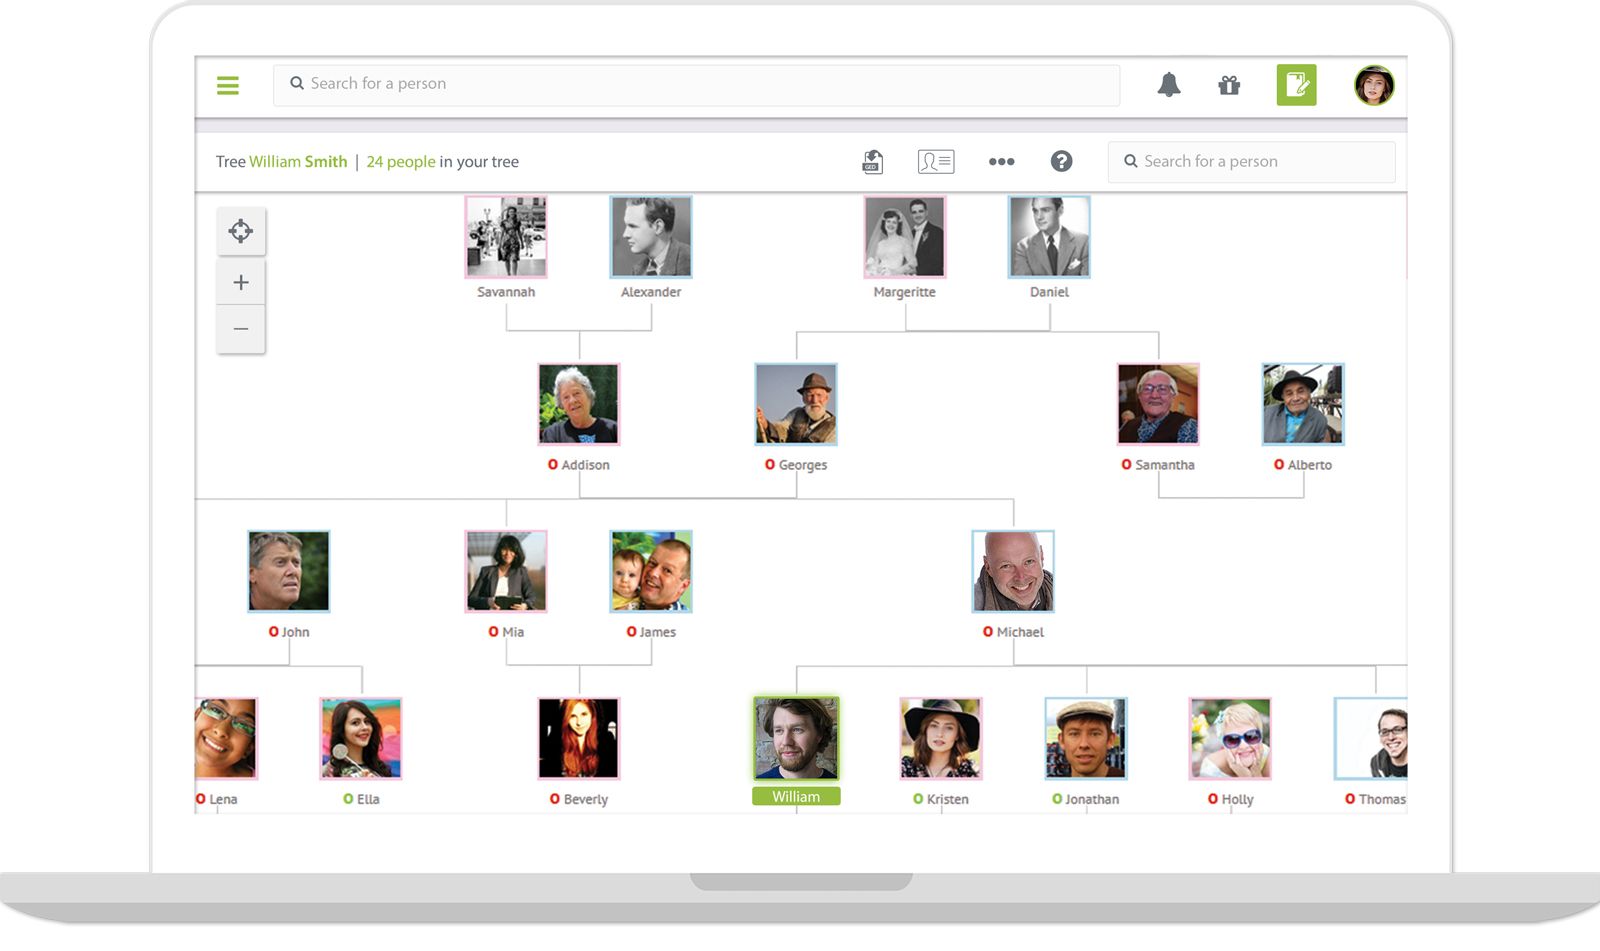This screenshot has width=1600, height=951.
Task: Export the tree with the GED file icon
Action: 871,161
